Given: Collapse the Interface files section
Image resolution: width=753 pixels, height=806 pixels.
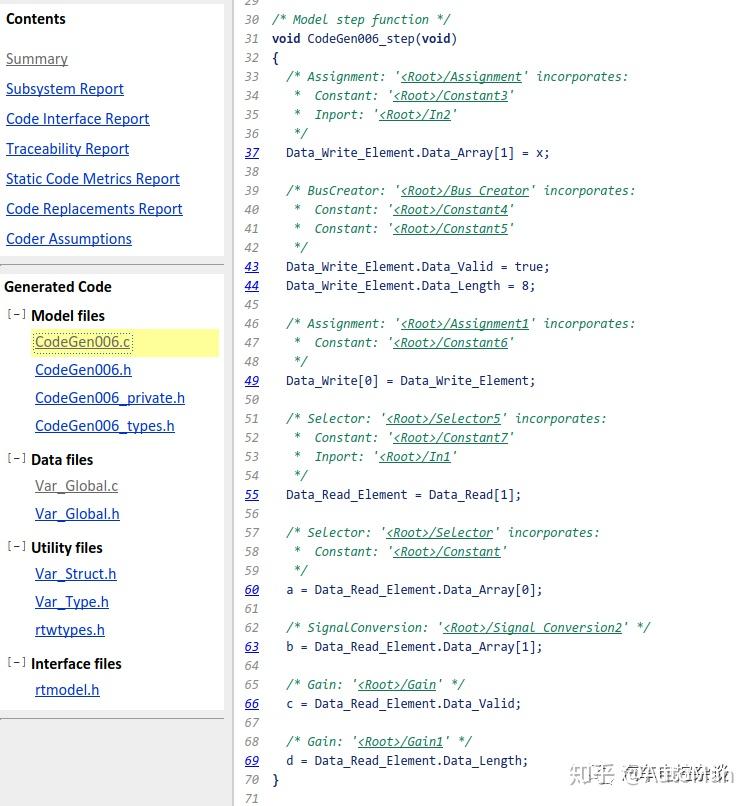Looking at the screenshot, I should coord(16,663).
